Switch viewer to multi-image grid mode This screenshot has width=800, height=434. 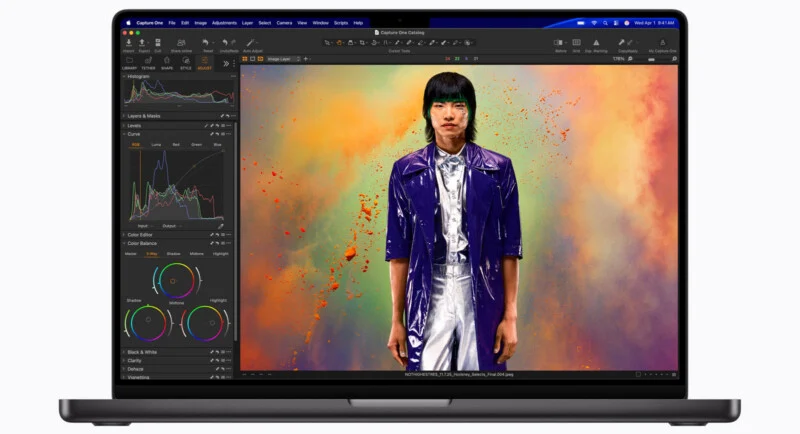(245, 59)
